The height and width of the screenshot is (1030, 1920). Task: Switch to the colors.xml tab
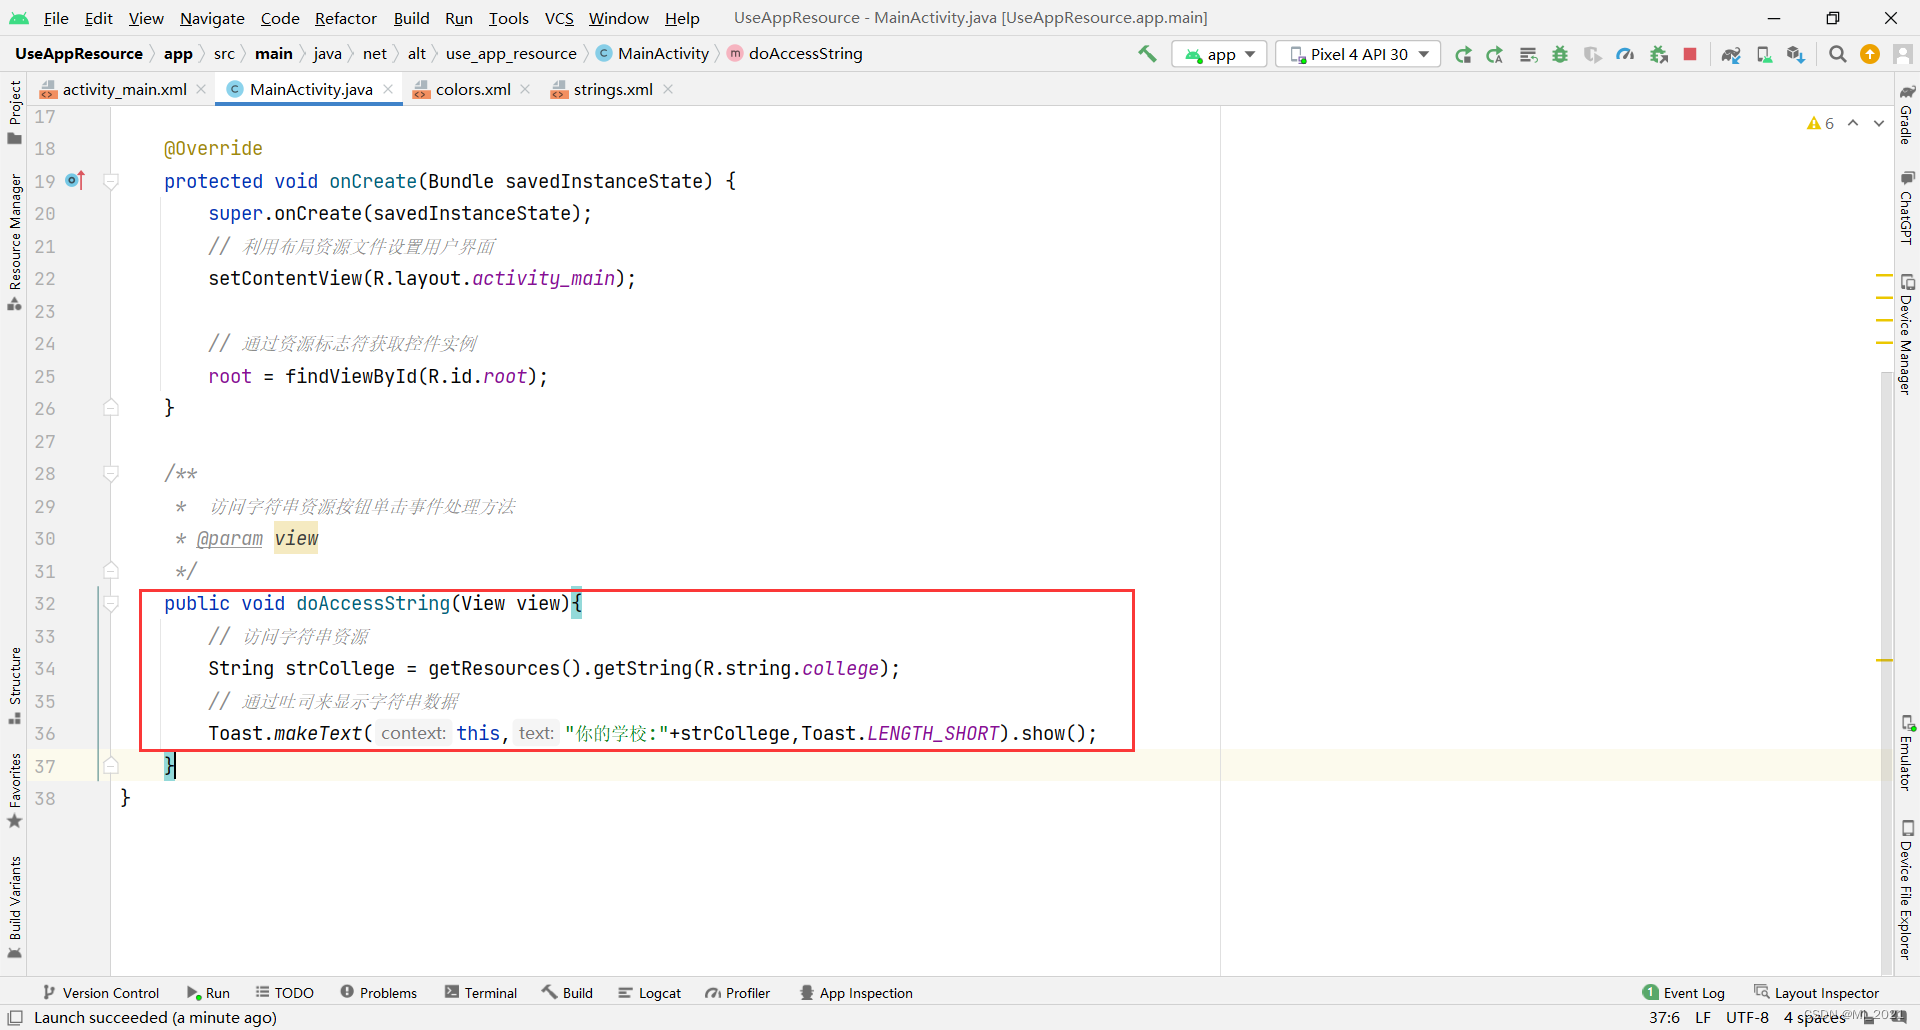tap(472, 89)
